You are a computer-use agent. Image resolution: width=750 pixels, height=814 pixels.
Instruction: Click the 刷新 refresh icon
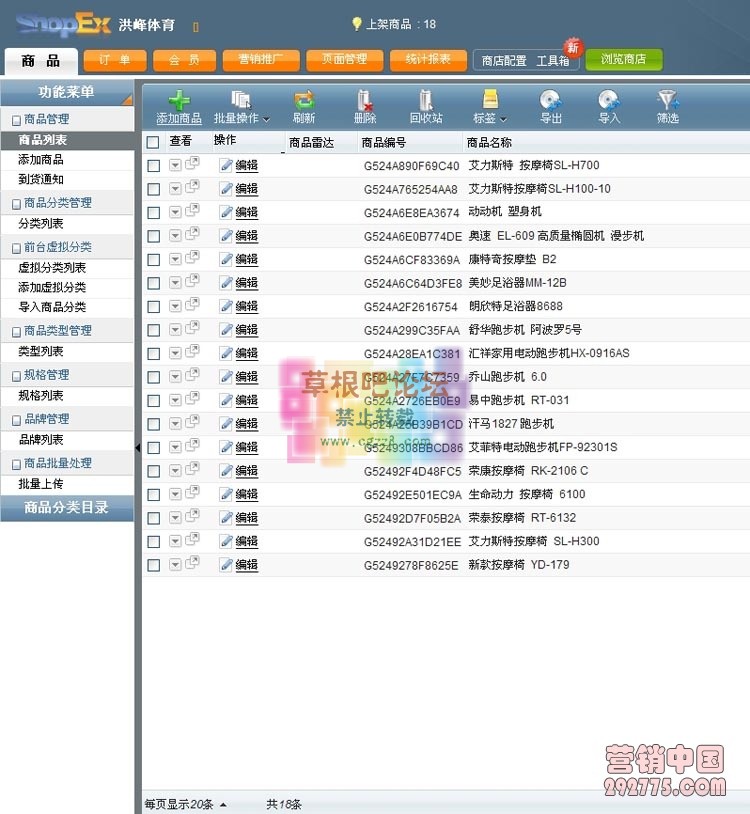pos(304,100)
